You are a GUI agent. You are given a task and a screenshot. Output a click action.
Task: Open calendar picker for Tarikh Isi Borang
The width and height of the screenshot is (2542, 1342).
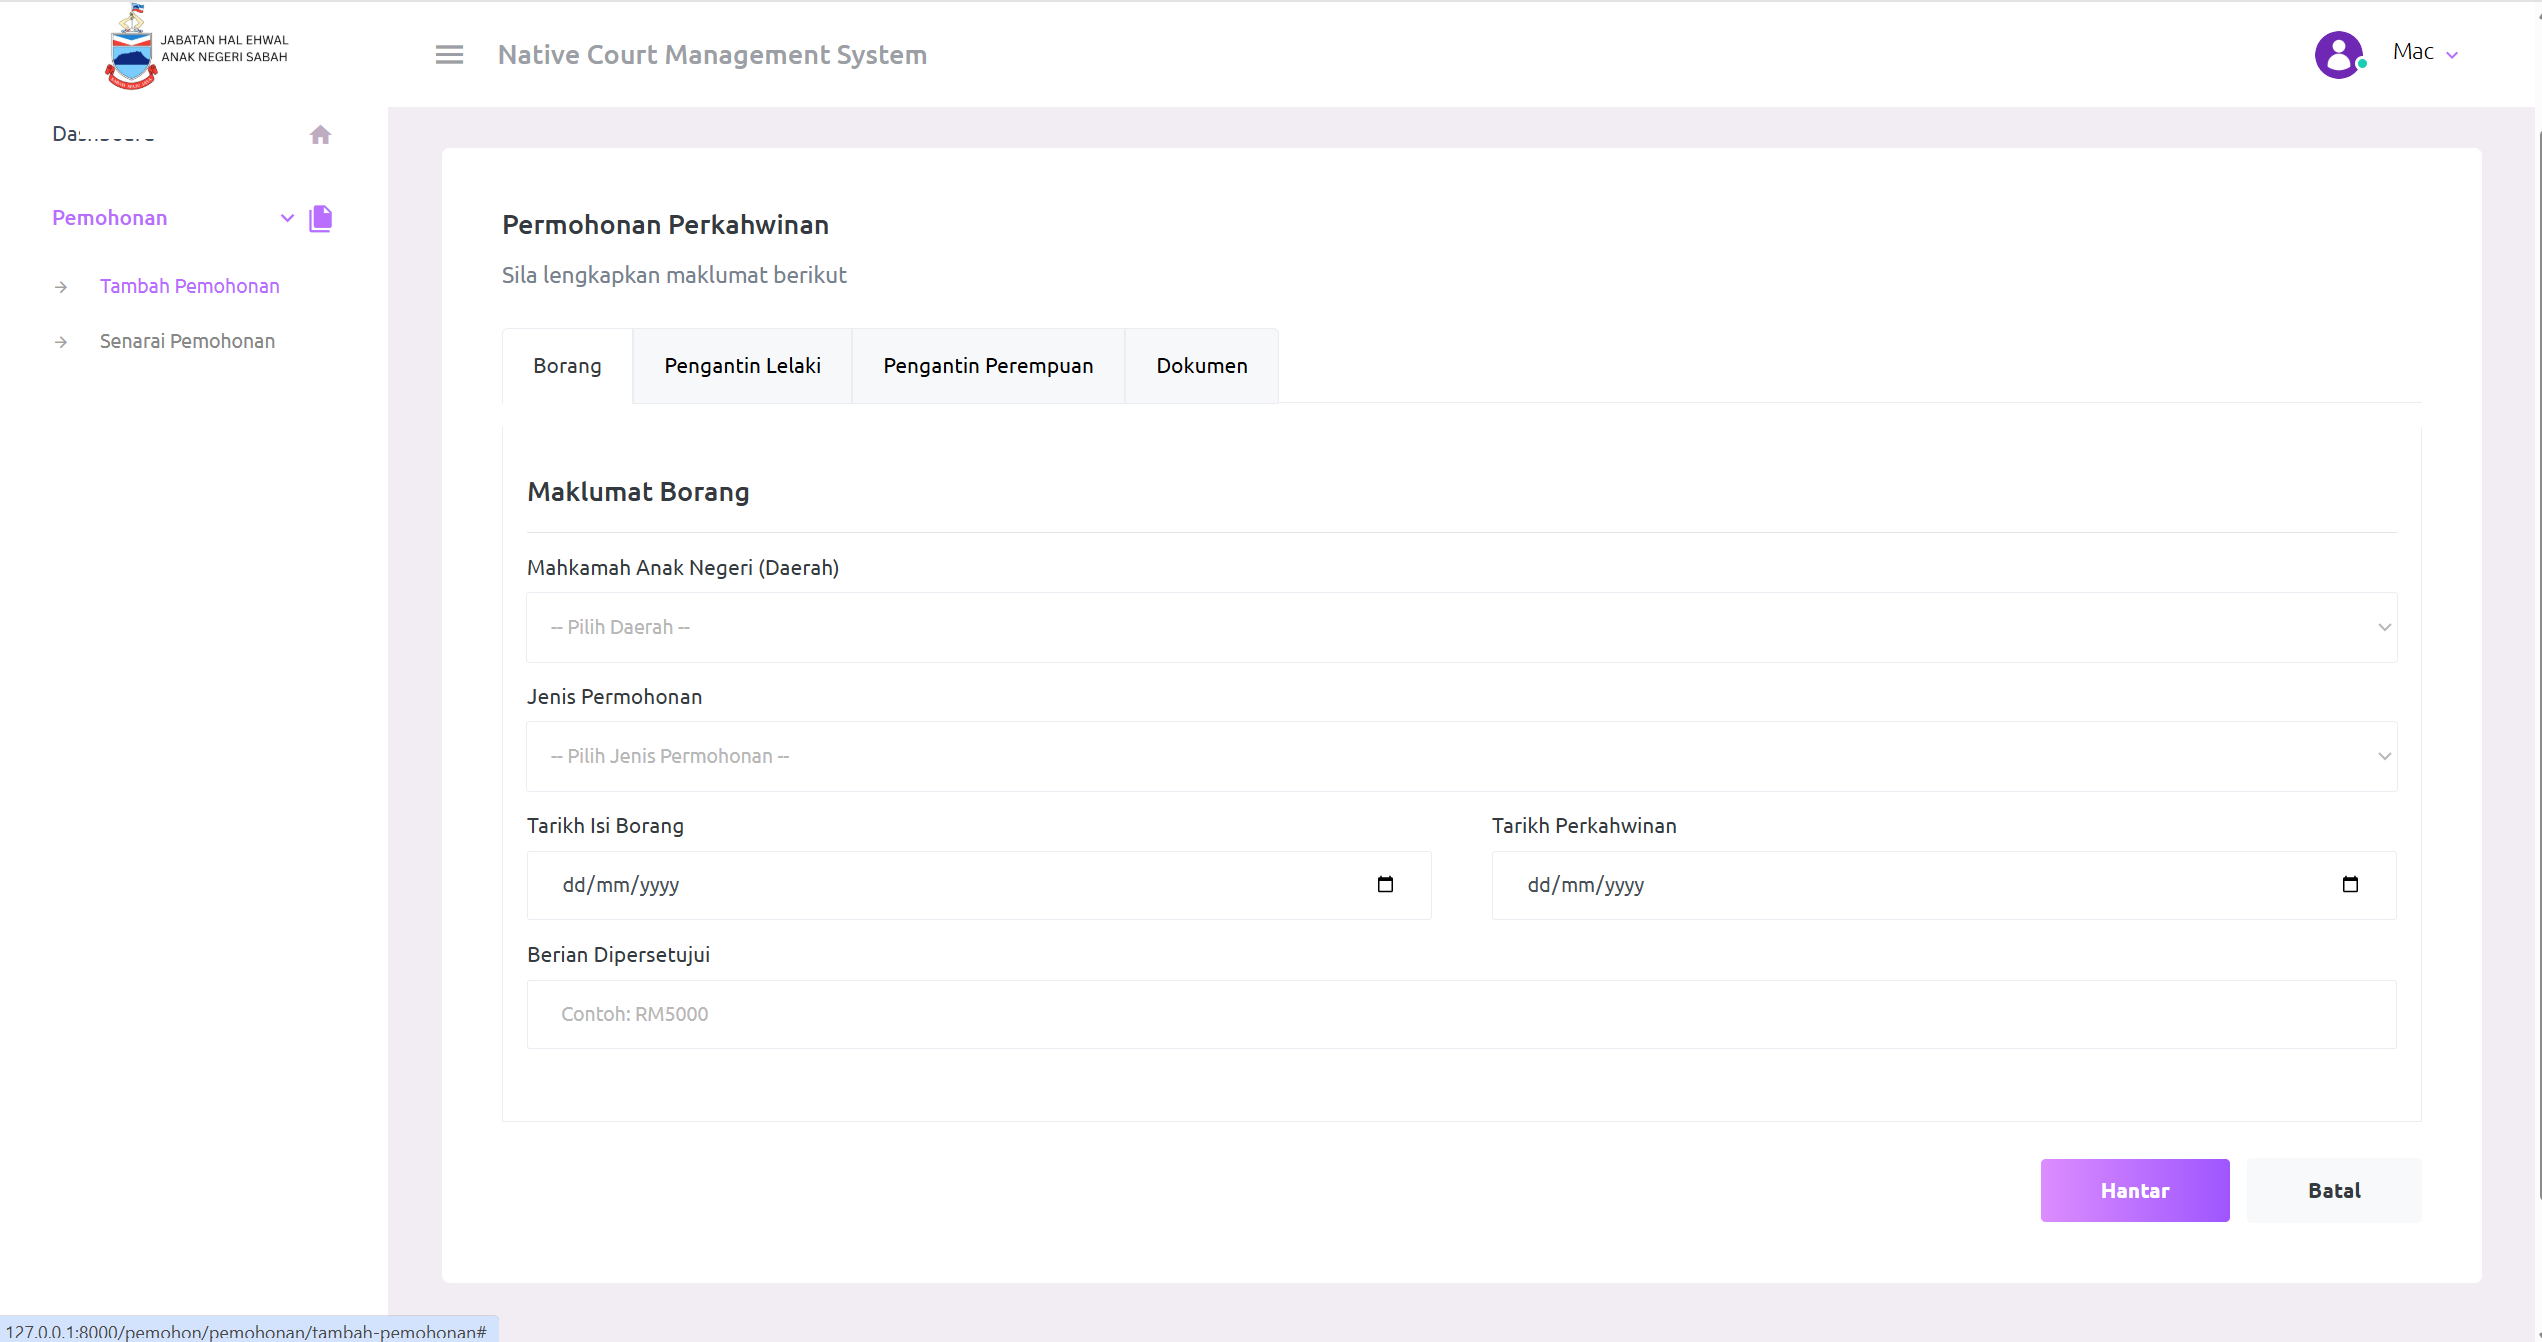tap(1385, 885)
